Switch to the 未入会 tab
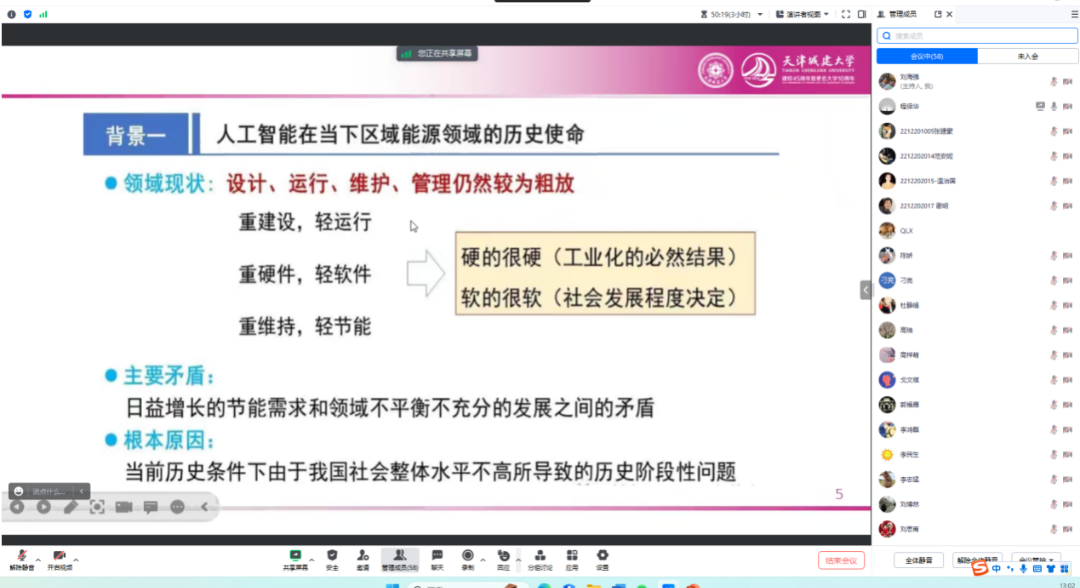Viewport: 1080px width, 588px height. 1027,57
